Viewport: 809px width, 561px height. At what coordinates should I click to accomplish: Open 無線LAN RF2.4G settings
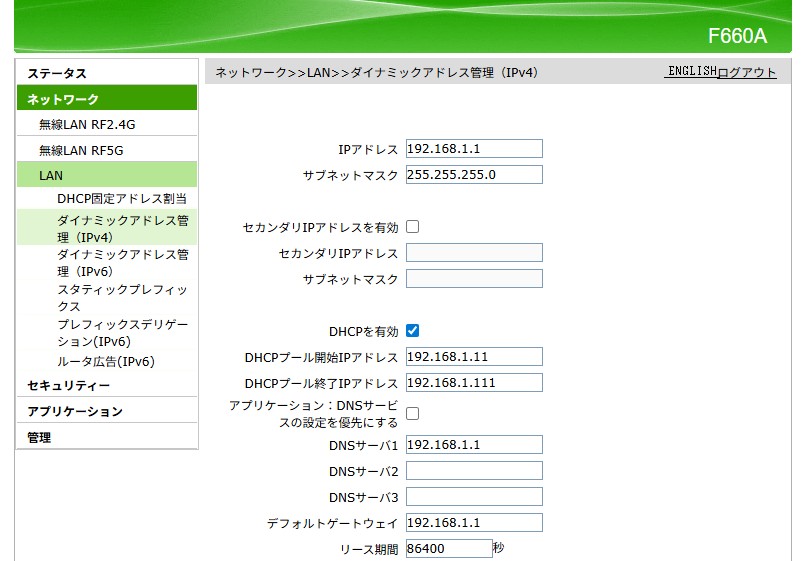click(87, 125)
